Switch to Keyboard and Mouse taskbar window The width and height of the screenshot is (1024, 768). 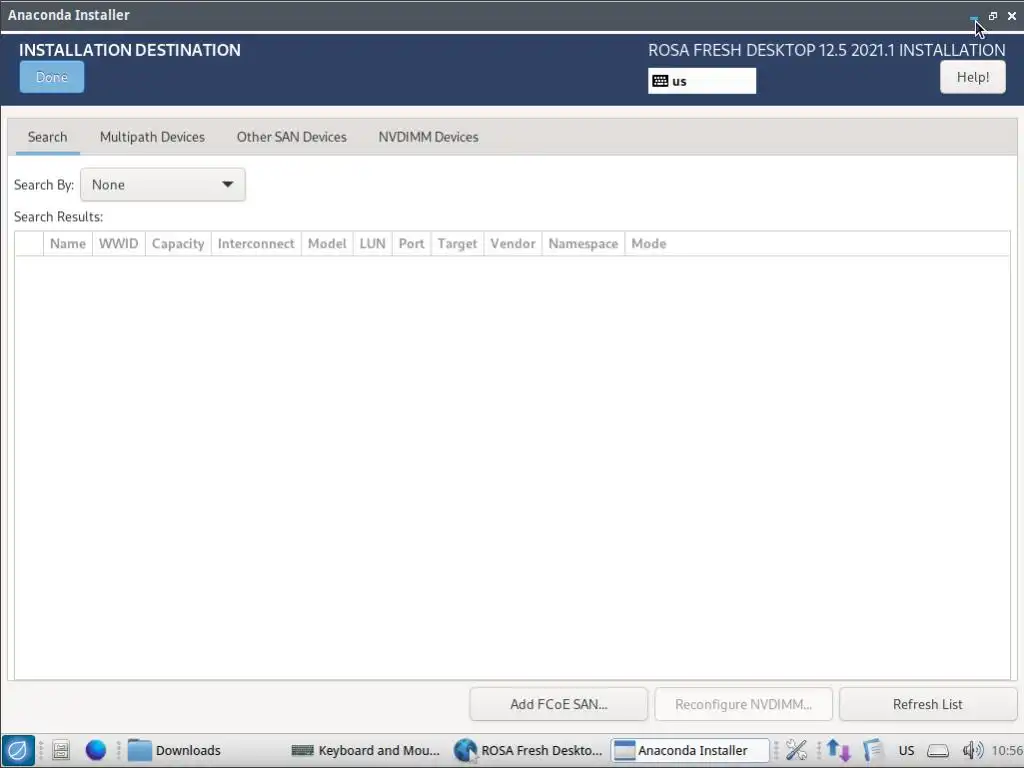click(x=366, y=750)
